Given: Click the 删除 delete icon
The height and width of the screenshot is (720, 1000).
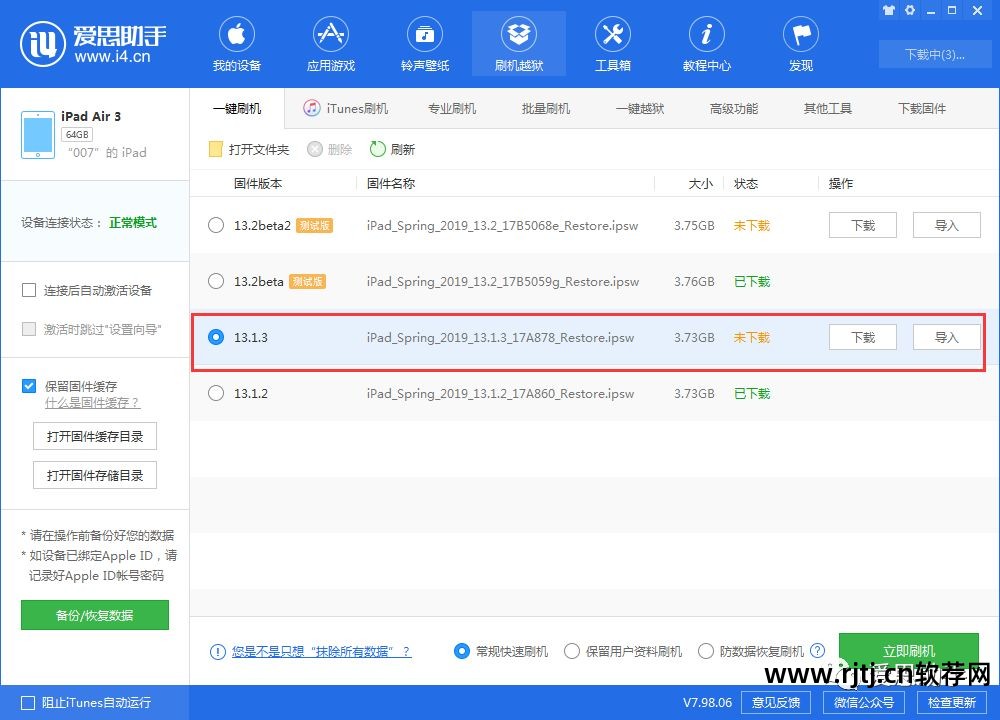Looking at the screenshot, I should click(x=314, y=149).
